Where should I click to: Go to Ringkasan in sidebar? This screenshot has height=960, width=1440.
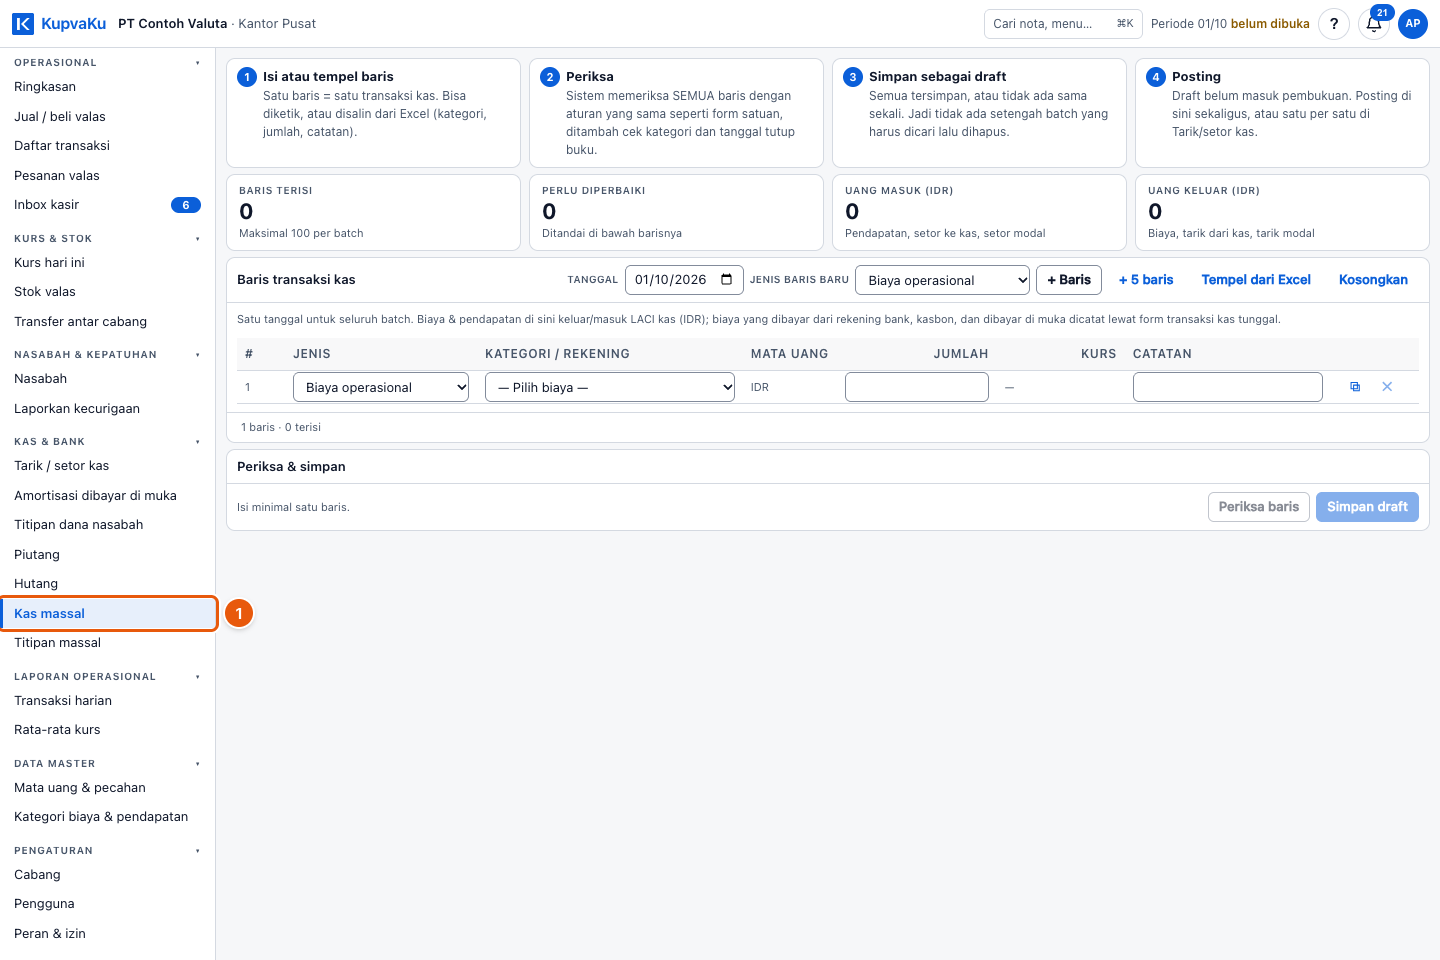pyautogui.click(x=108, y=87)
